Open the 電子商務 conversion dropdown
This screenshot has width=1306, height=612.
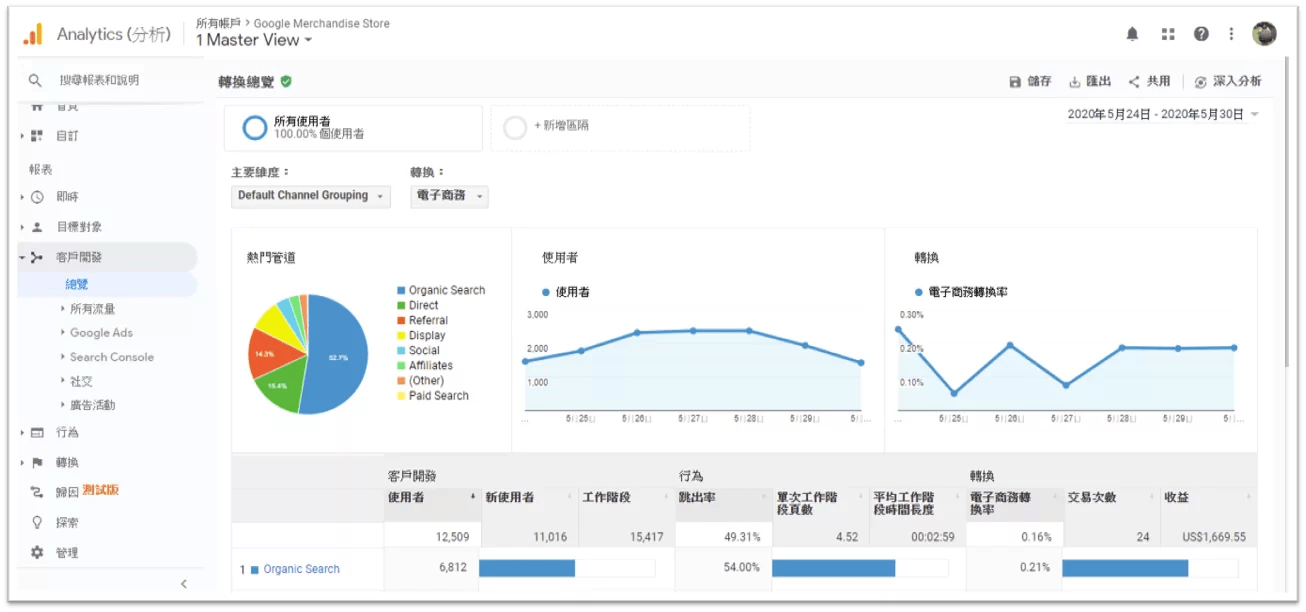click(x=450, y=196)
